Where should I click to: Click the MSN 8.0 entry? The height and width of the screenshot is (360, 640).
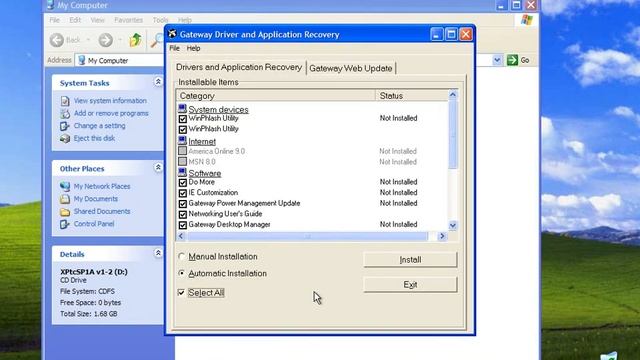(202, 162)
